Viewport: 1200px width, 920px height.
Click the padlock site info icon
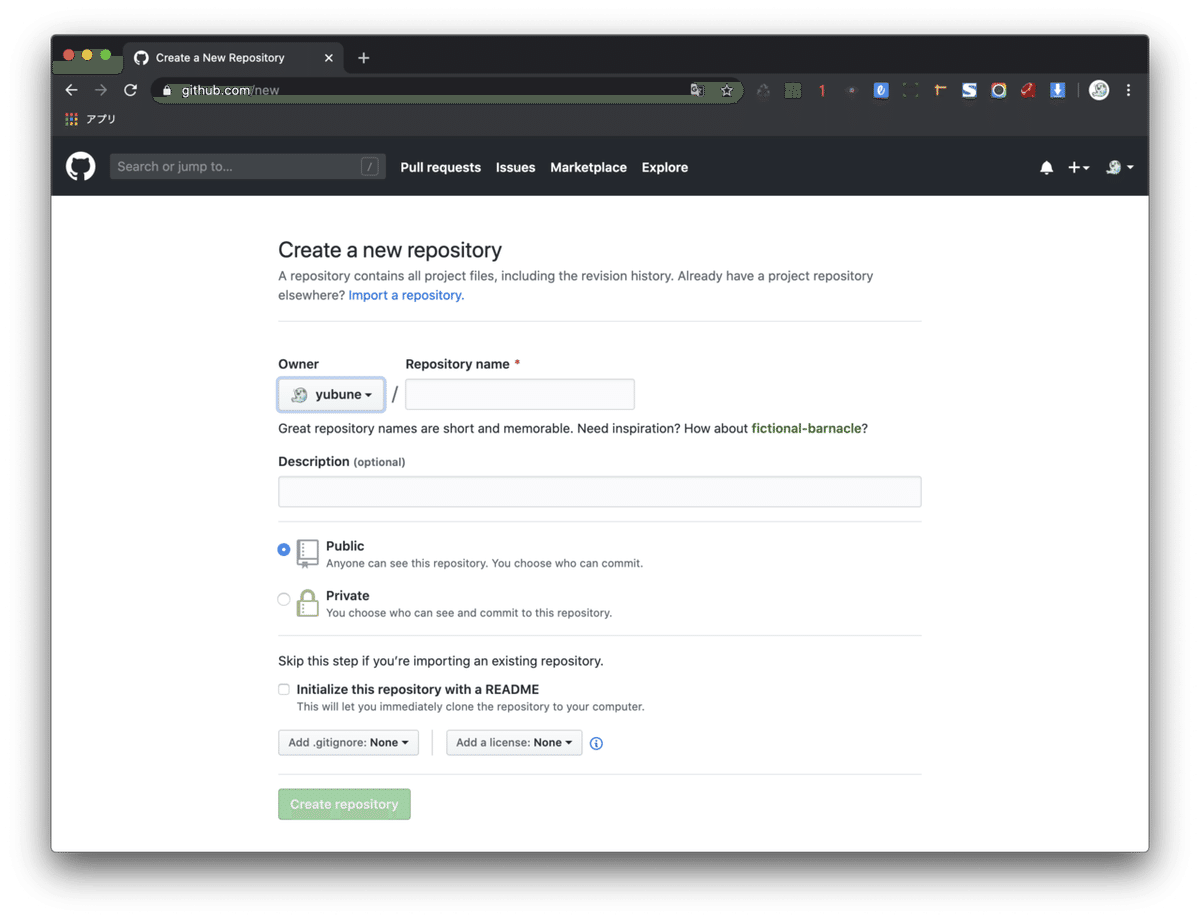click(167, 90)
